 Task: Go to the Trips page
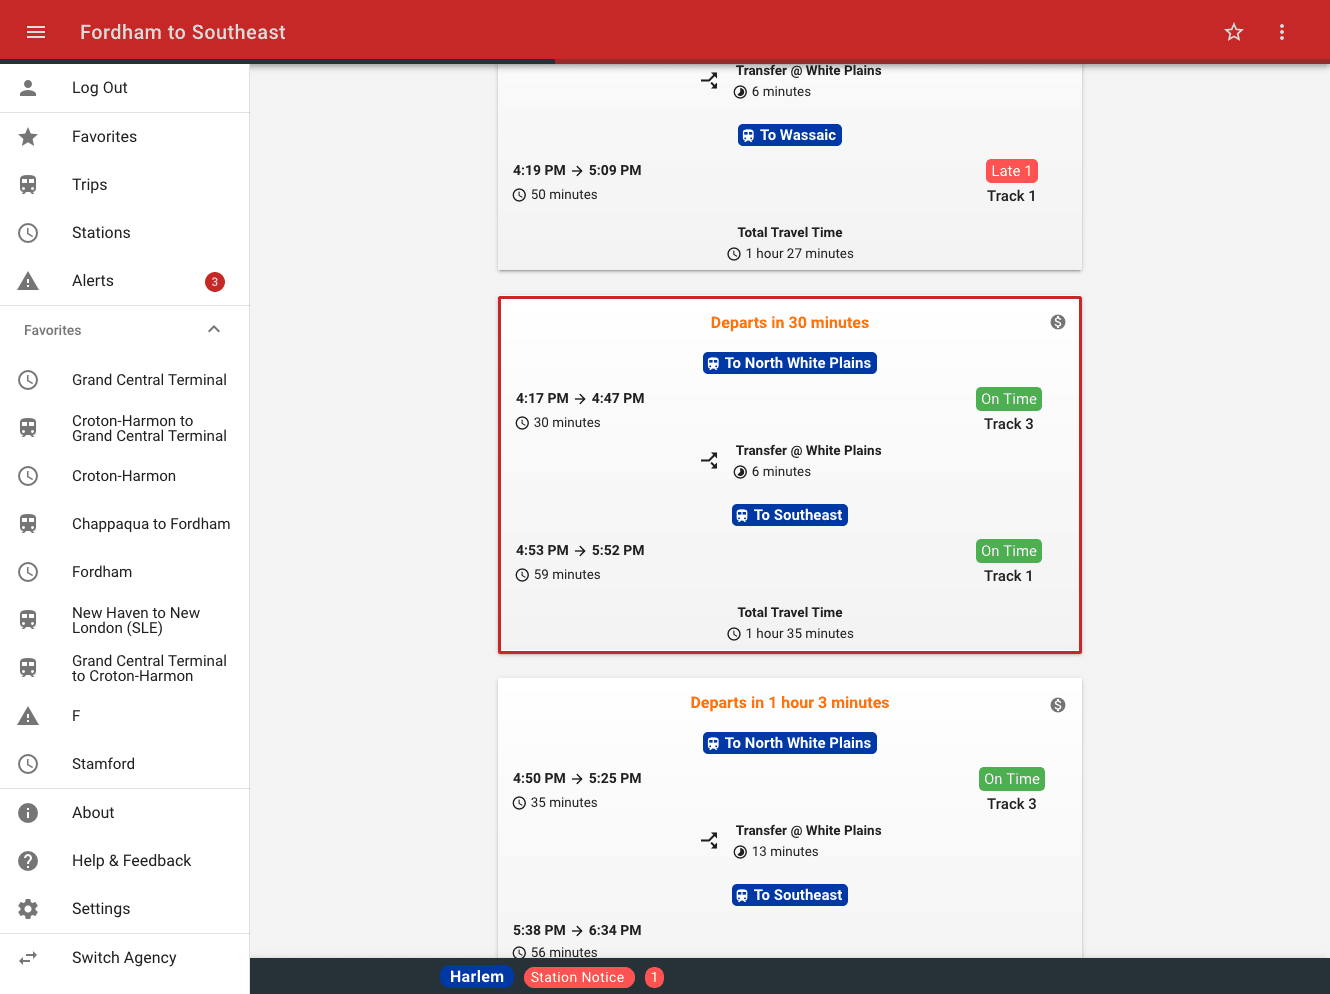pyautogui.click(x=89, y=185)
